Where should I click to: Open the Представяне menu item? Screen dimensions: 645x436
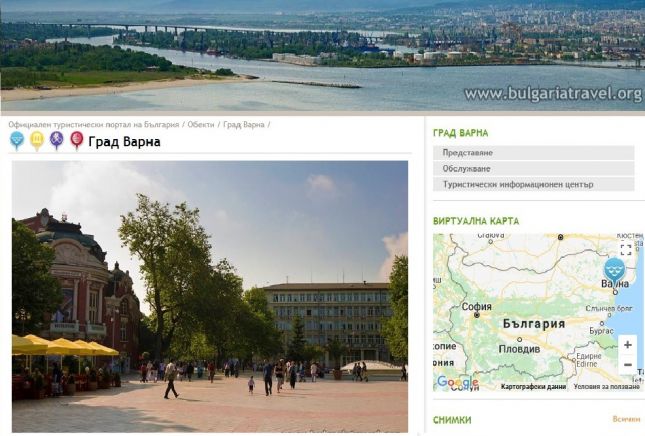click(x=534, y=153)
